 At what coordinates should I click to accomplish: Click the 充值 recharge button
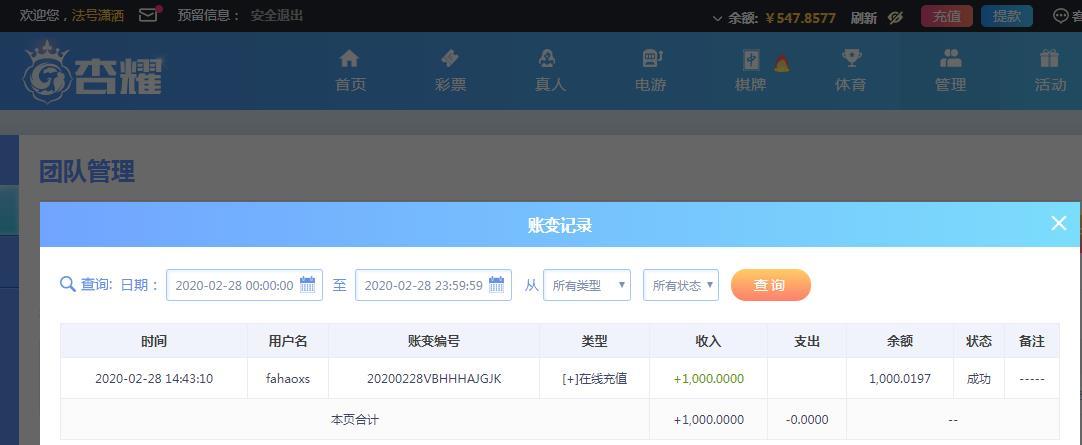click(947, 16)
